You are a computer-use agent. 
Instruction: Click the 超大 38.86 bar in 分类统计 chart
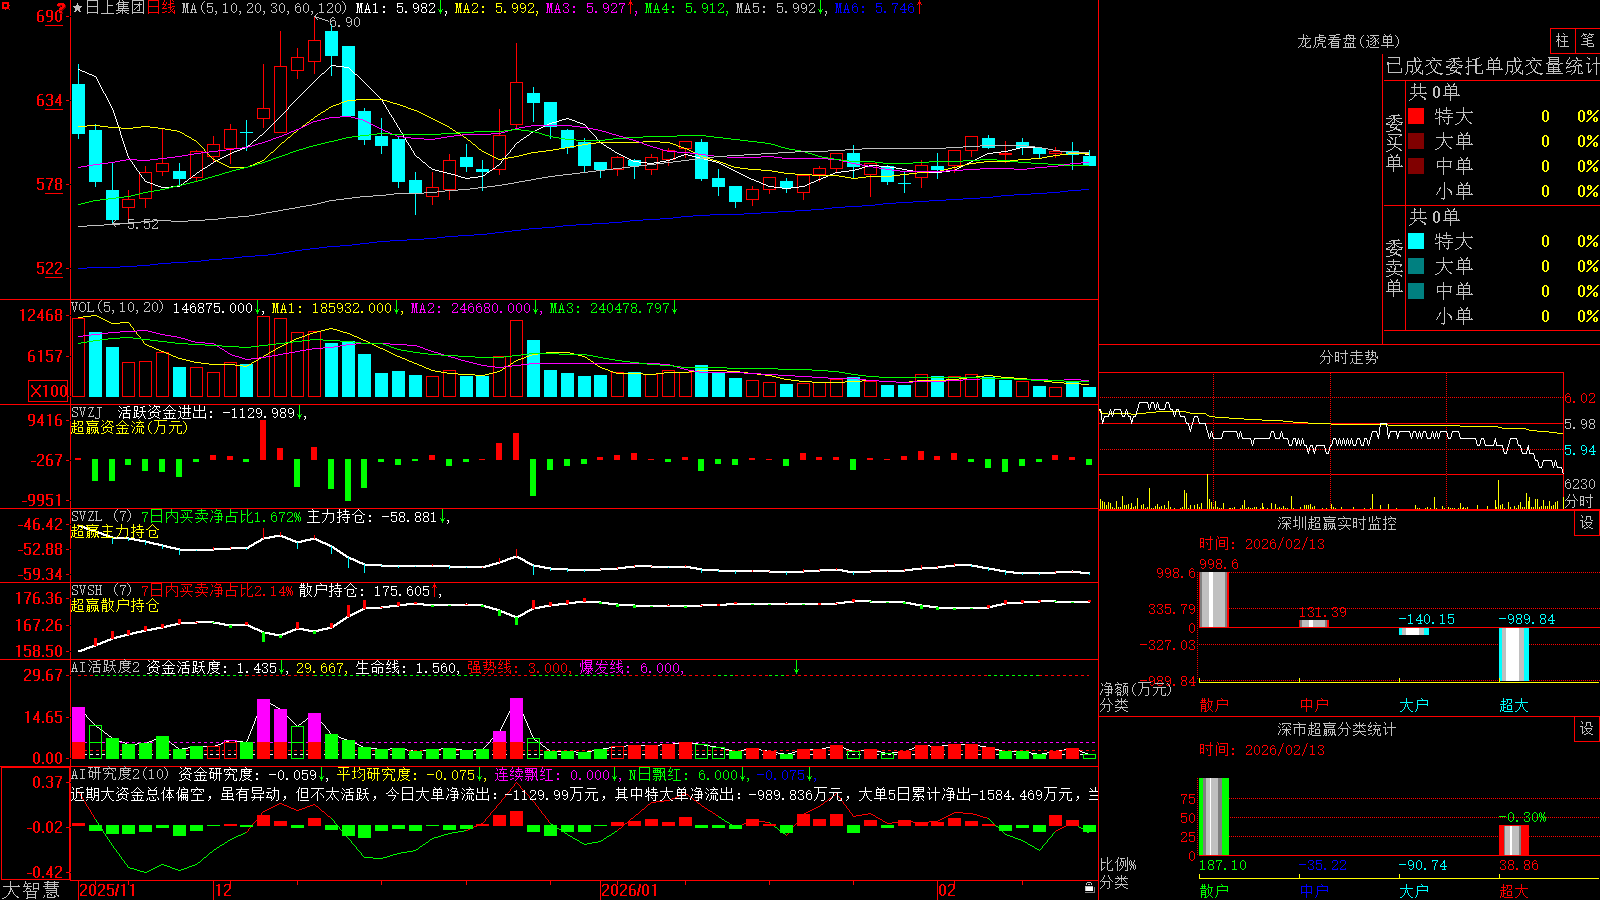1514,840
